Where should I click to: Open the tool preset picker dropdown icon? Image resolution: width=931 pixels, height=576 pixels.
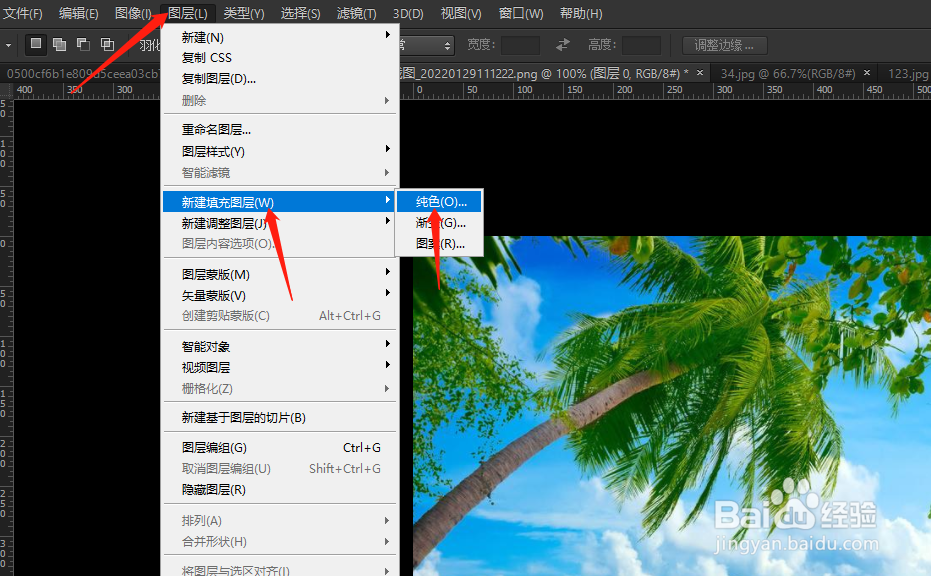9,45
